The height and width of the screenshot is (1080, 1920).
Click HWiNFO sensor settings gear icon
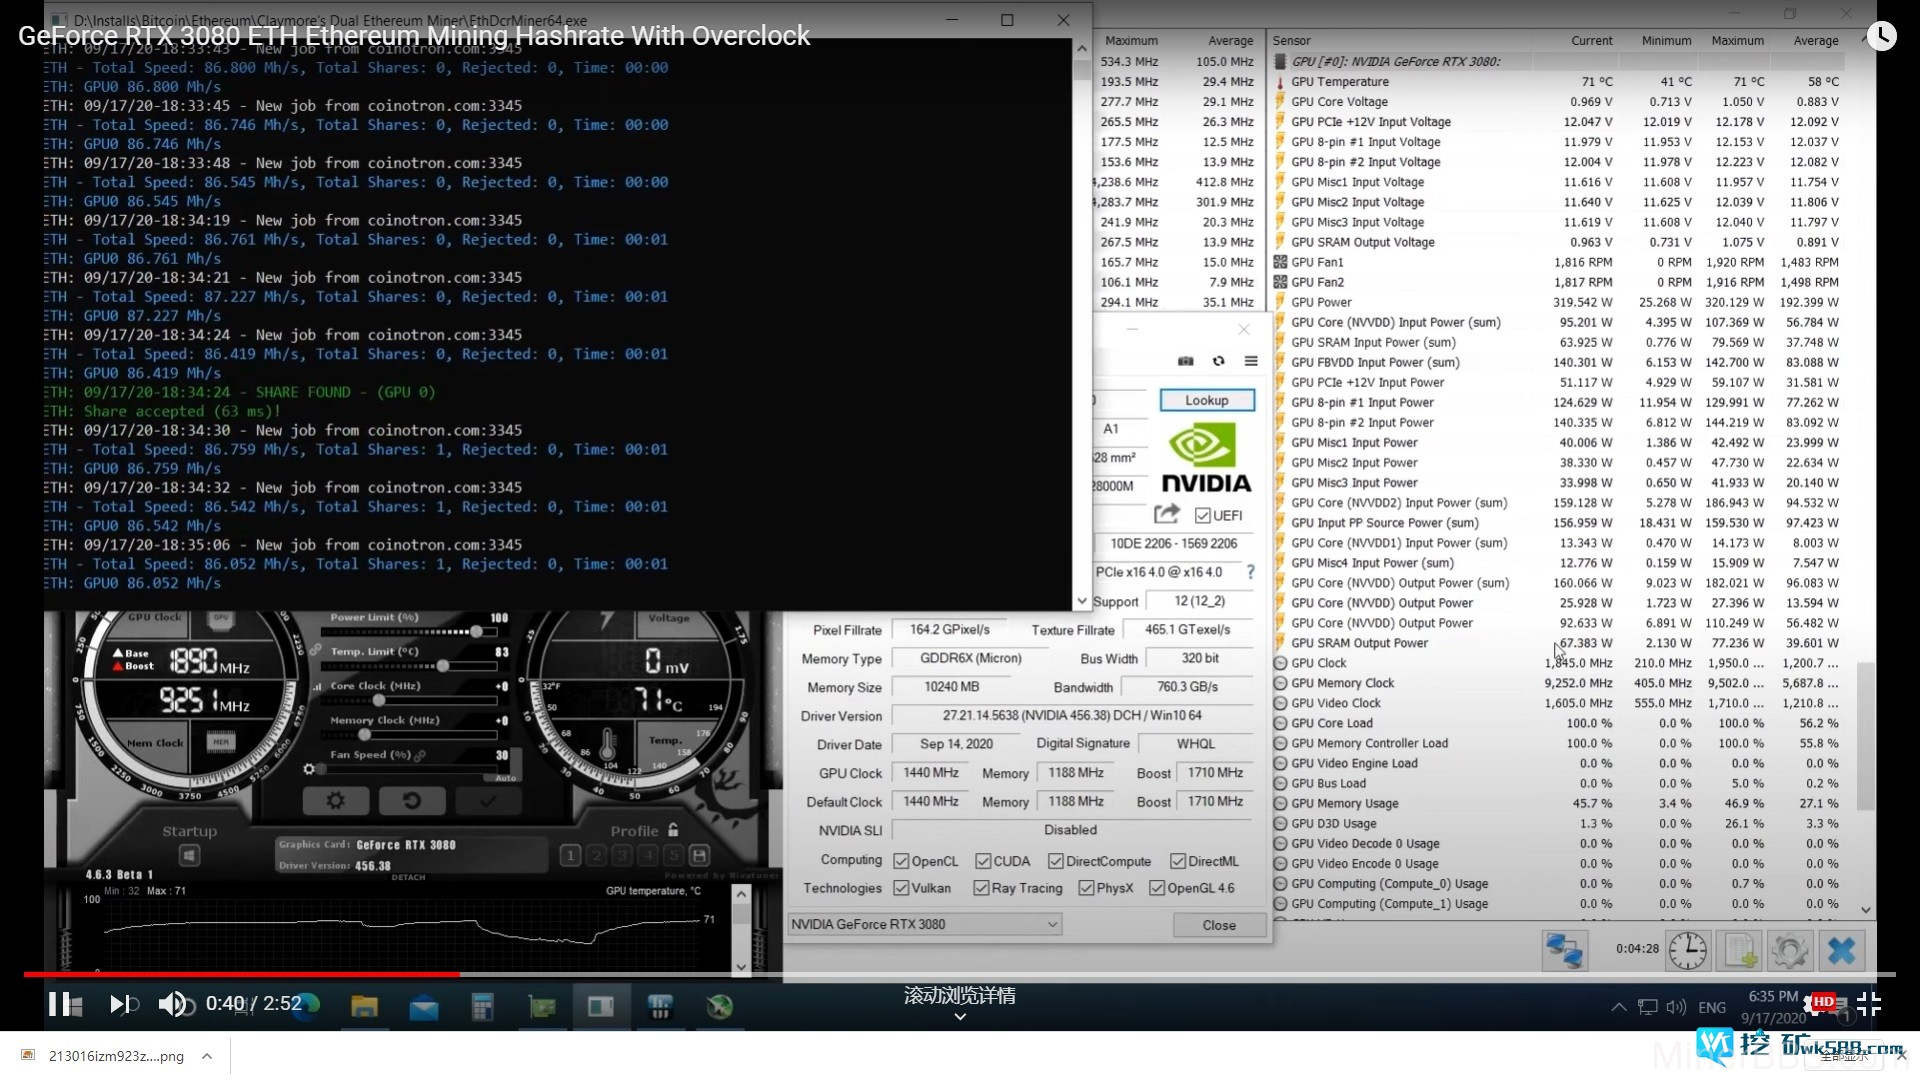pos(1790,950)
